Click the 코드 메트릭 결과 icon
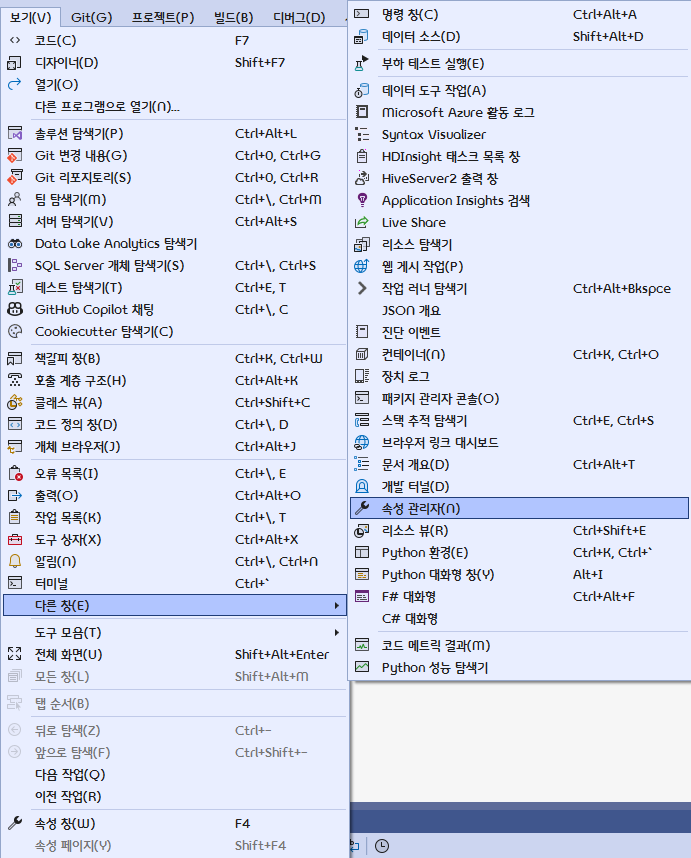The image size is (691, 858). tap(362, 646)
